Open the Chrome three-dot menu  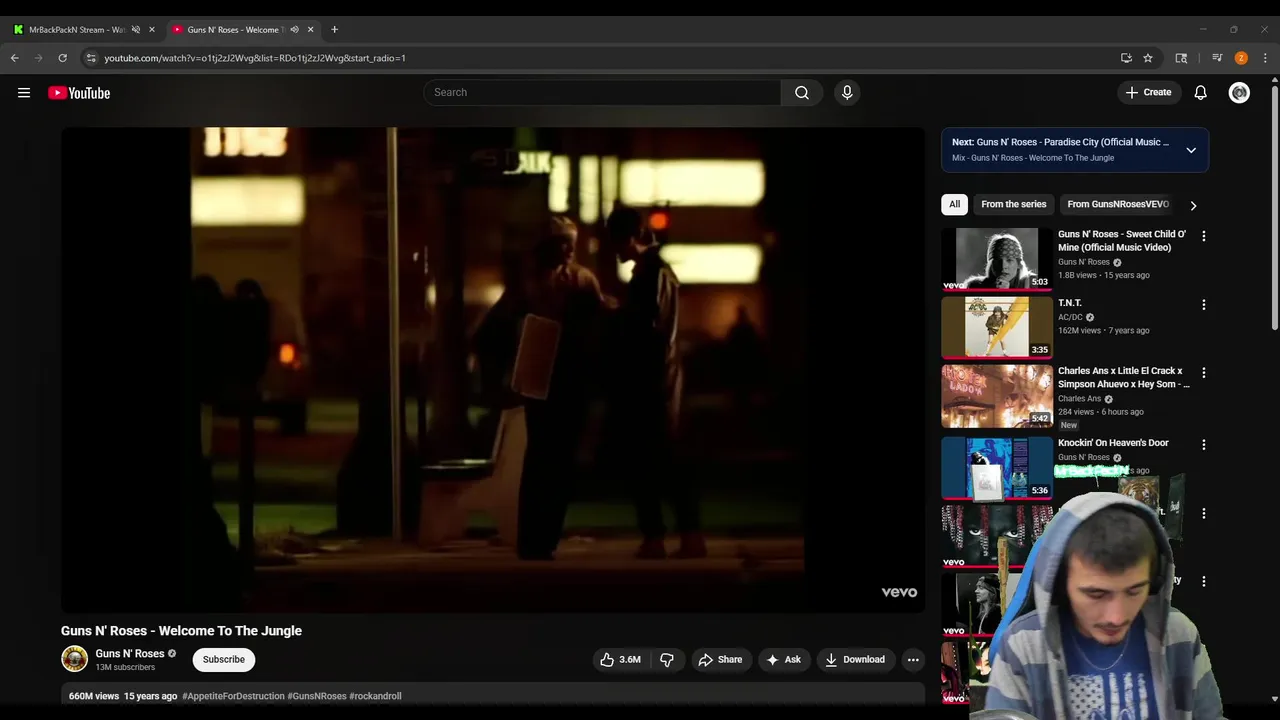(1265, 58)
